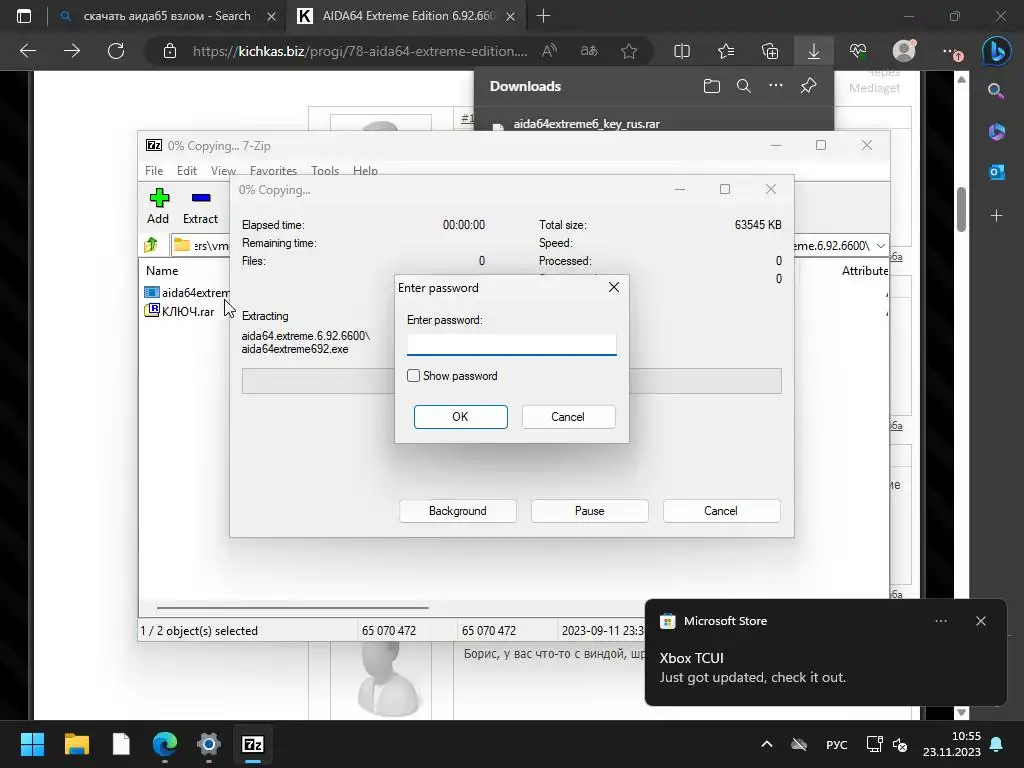The width and height of the screenshot is (1024, 768).
Task: Open the 7-Zip Favorites menu
Action: [x=273, y=170]
